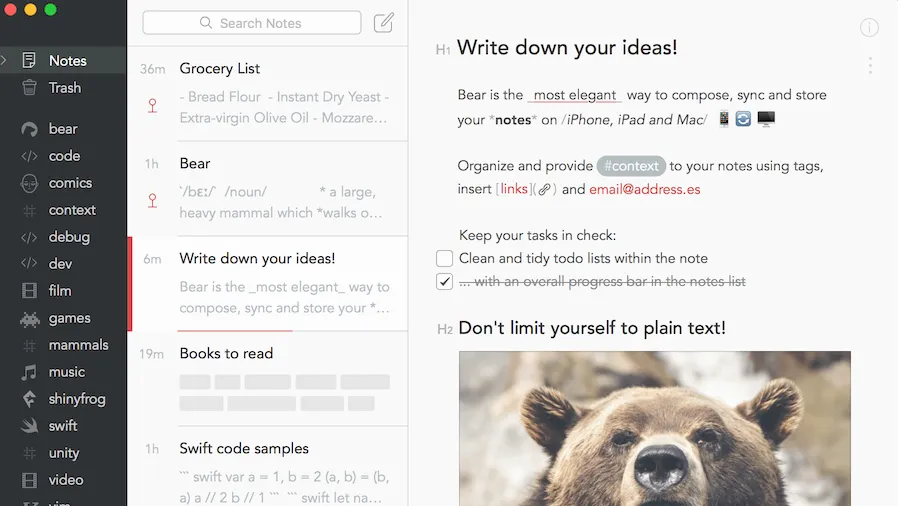Click the comics tag face icon

pos(29,183)
